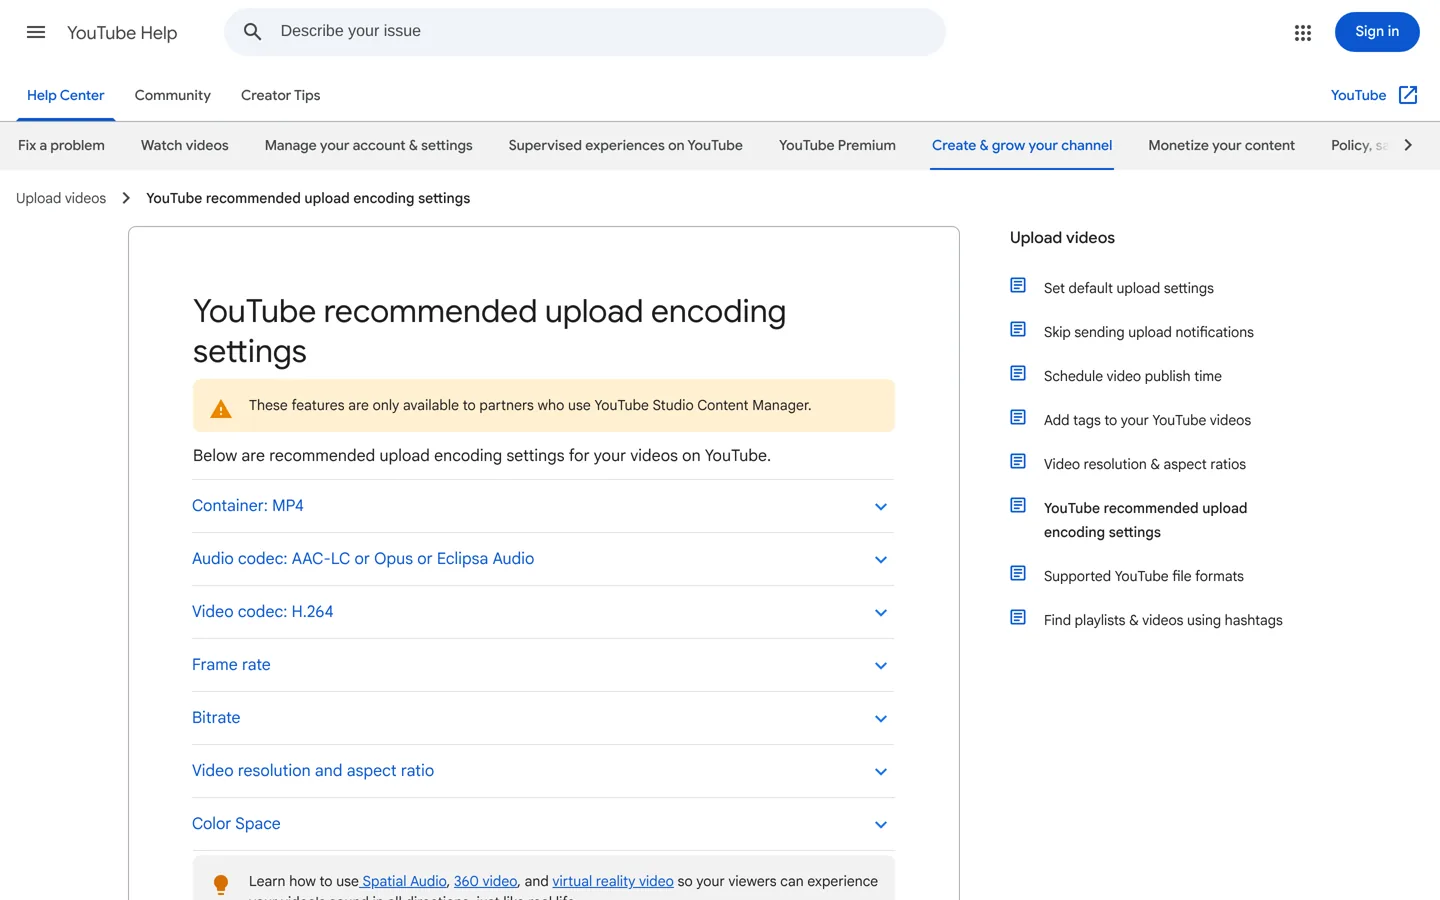Open Supported YouTube file formats article

1144,576
